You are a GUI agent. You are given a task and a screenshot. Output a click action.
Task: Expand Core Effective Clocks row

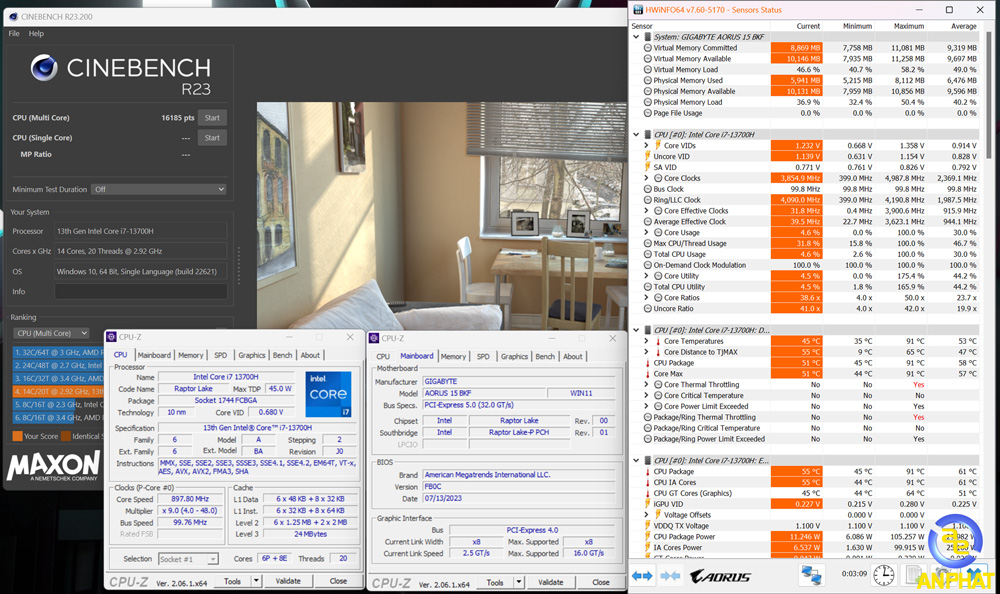point(646,211)
